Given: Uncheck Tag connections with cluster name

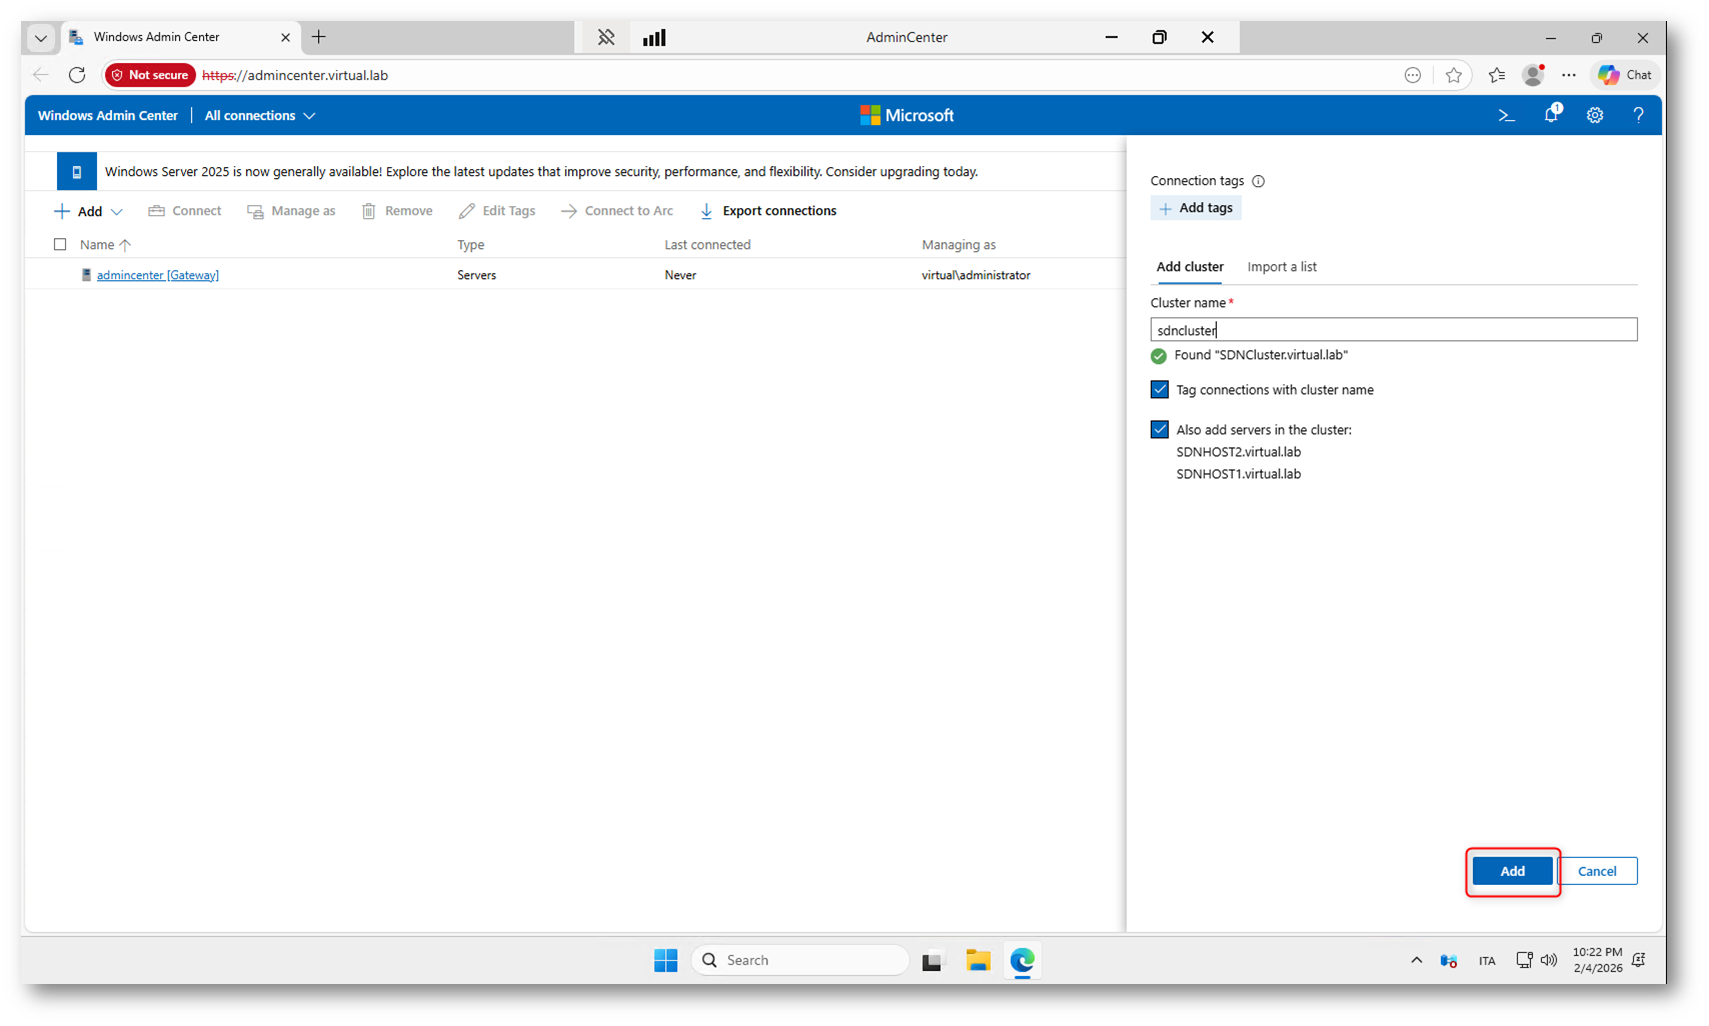Looking at the screenshot, I should tap(1159, 390).
